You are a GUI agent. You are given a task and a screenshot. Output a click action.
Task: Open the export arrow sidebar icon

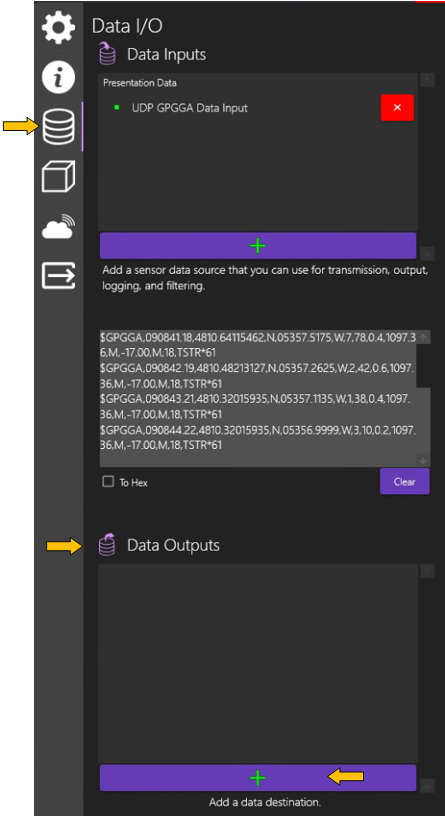pos(58,275)
